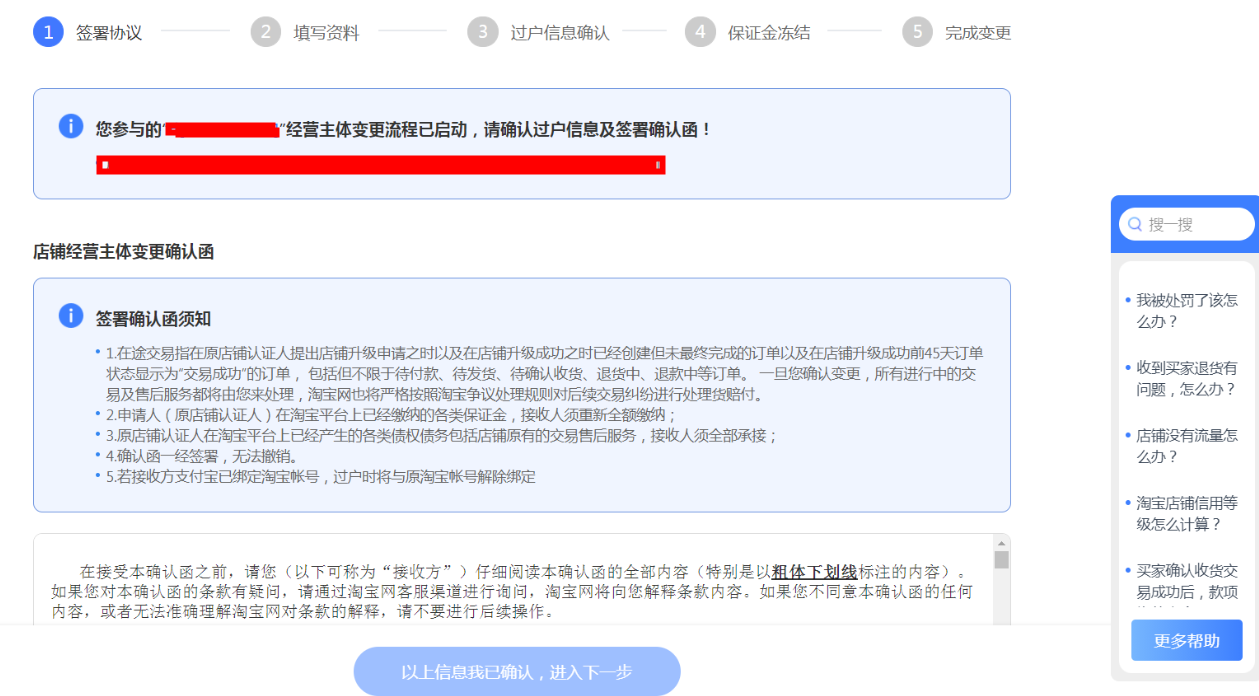The height and width of the screenshot is (696, 1259).
Task: Click the magnifier icon in help search
Action: 1135,225
